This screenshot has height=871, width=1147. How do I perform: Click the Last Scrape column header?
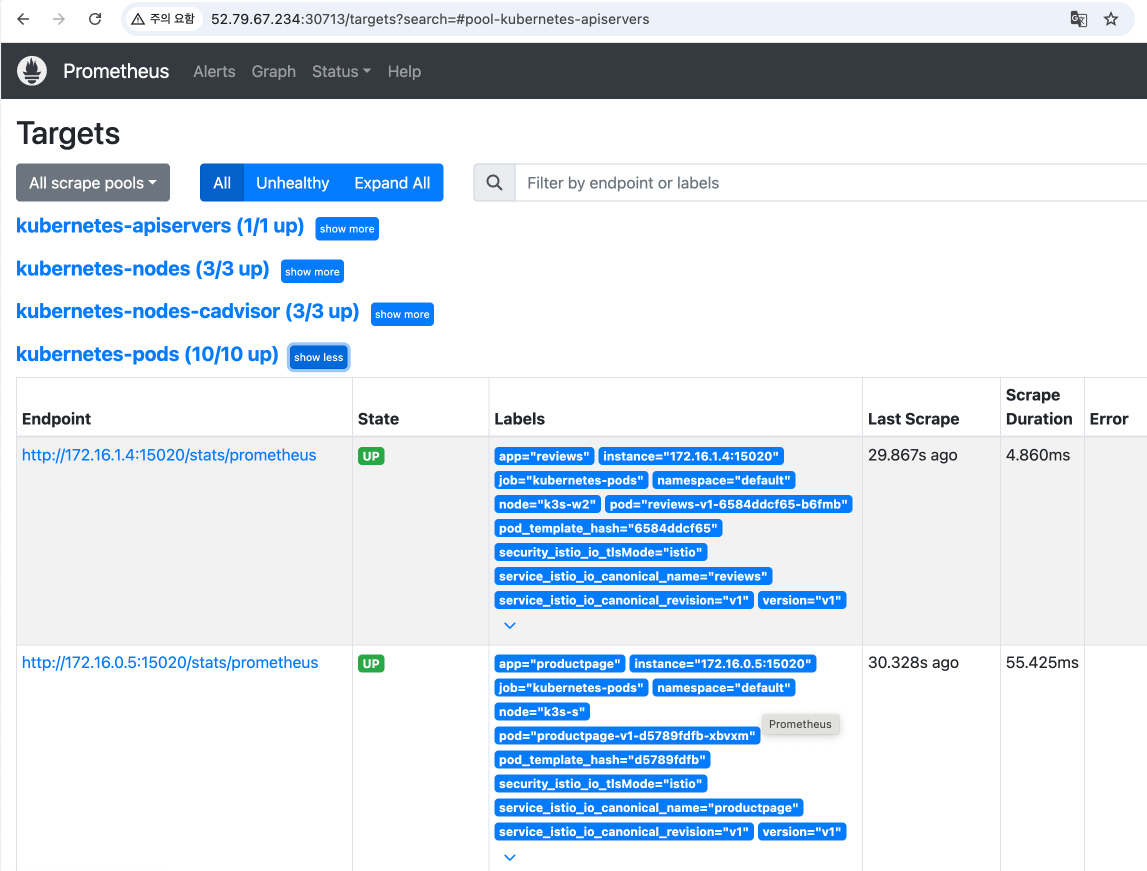tap(913, 419)
